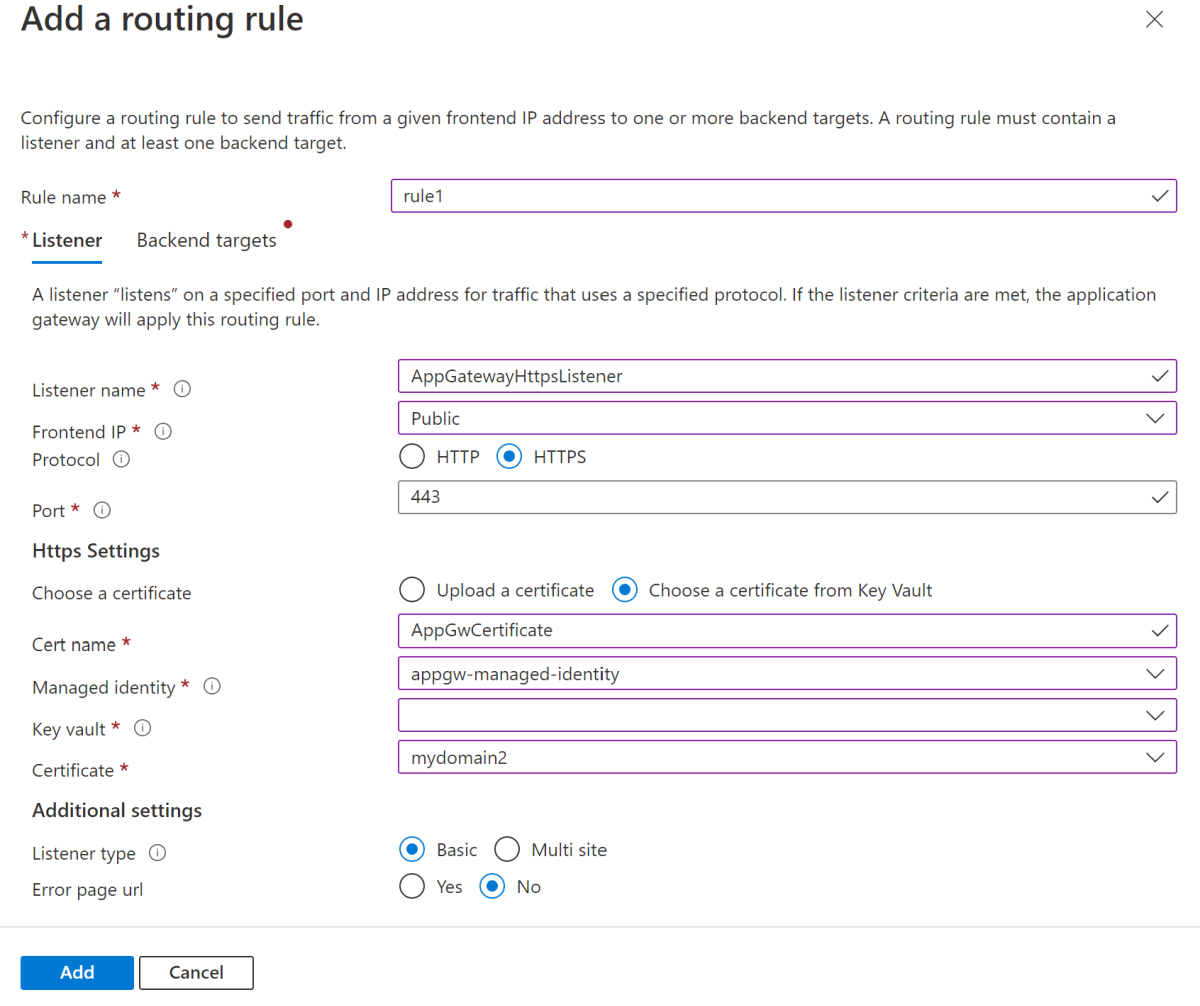
Task: Show the Key vault info tooltip
Action: (x=142, y=729)
